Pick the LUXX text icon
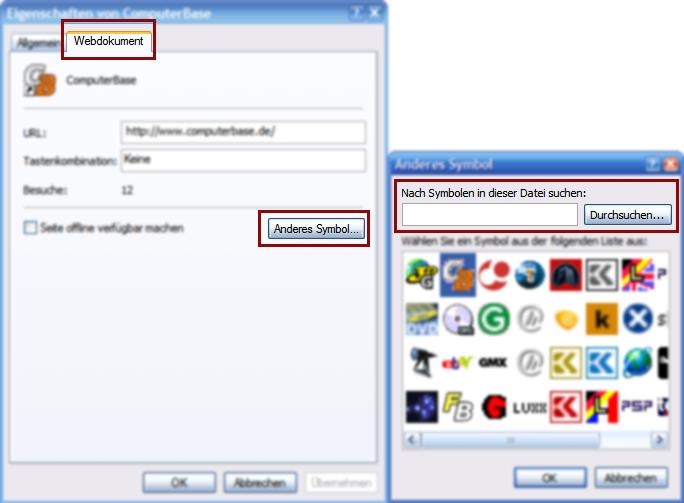The image size is (684, 503). tap(529, 408)
